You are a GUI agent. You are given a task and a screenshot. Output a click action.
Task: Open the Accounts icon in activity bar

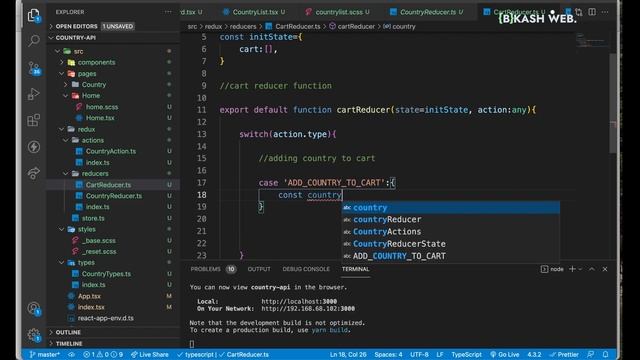click(x=34, y=309)
